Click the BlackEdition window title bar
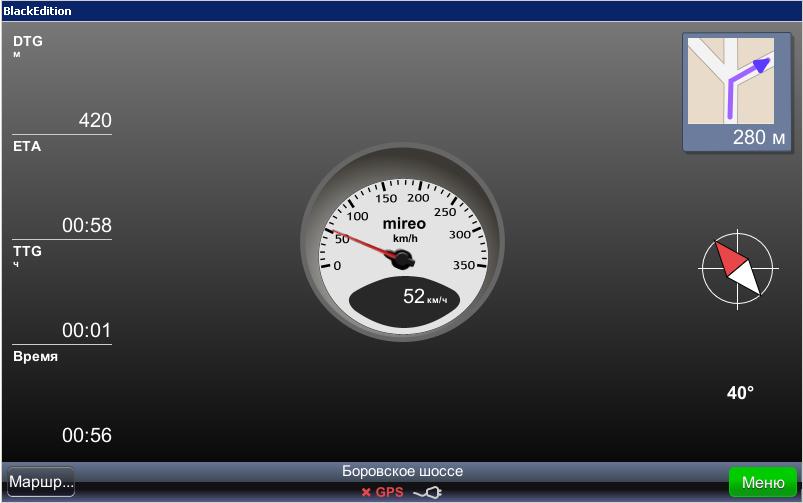Image resolution: width=803 pixels, height=503 pixels. [400, 11]
